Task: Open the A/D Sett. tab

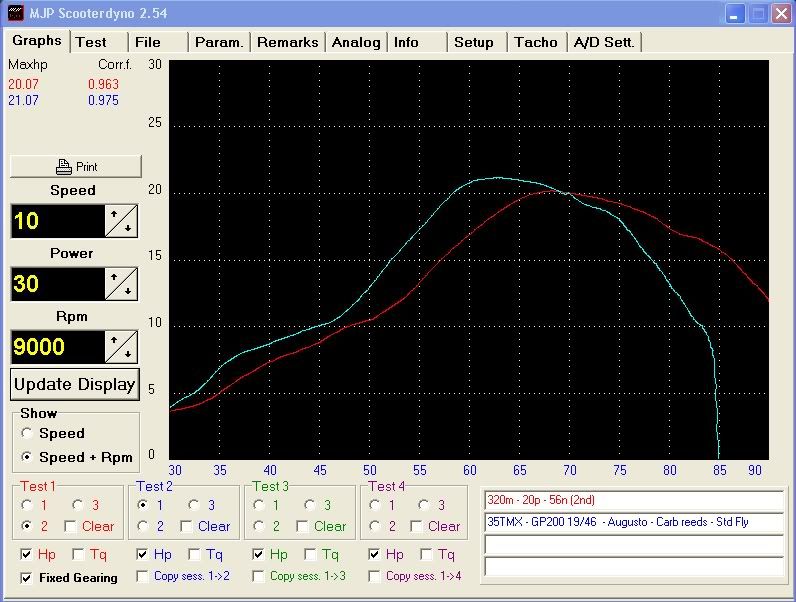Action: (x=603, y=42)
